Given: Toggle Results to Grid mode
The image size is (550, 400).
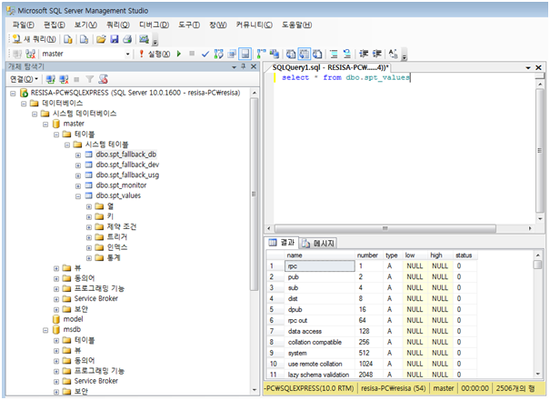Looking at the screenshot, I should (x=304, y=54).
